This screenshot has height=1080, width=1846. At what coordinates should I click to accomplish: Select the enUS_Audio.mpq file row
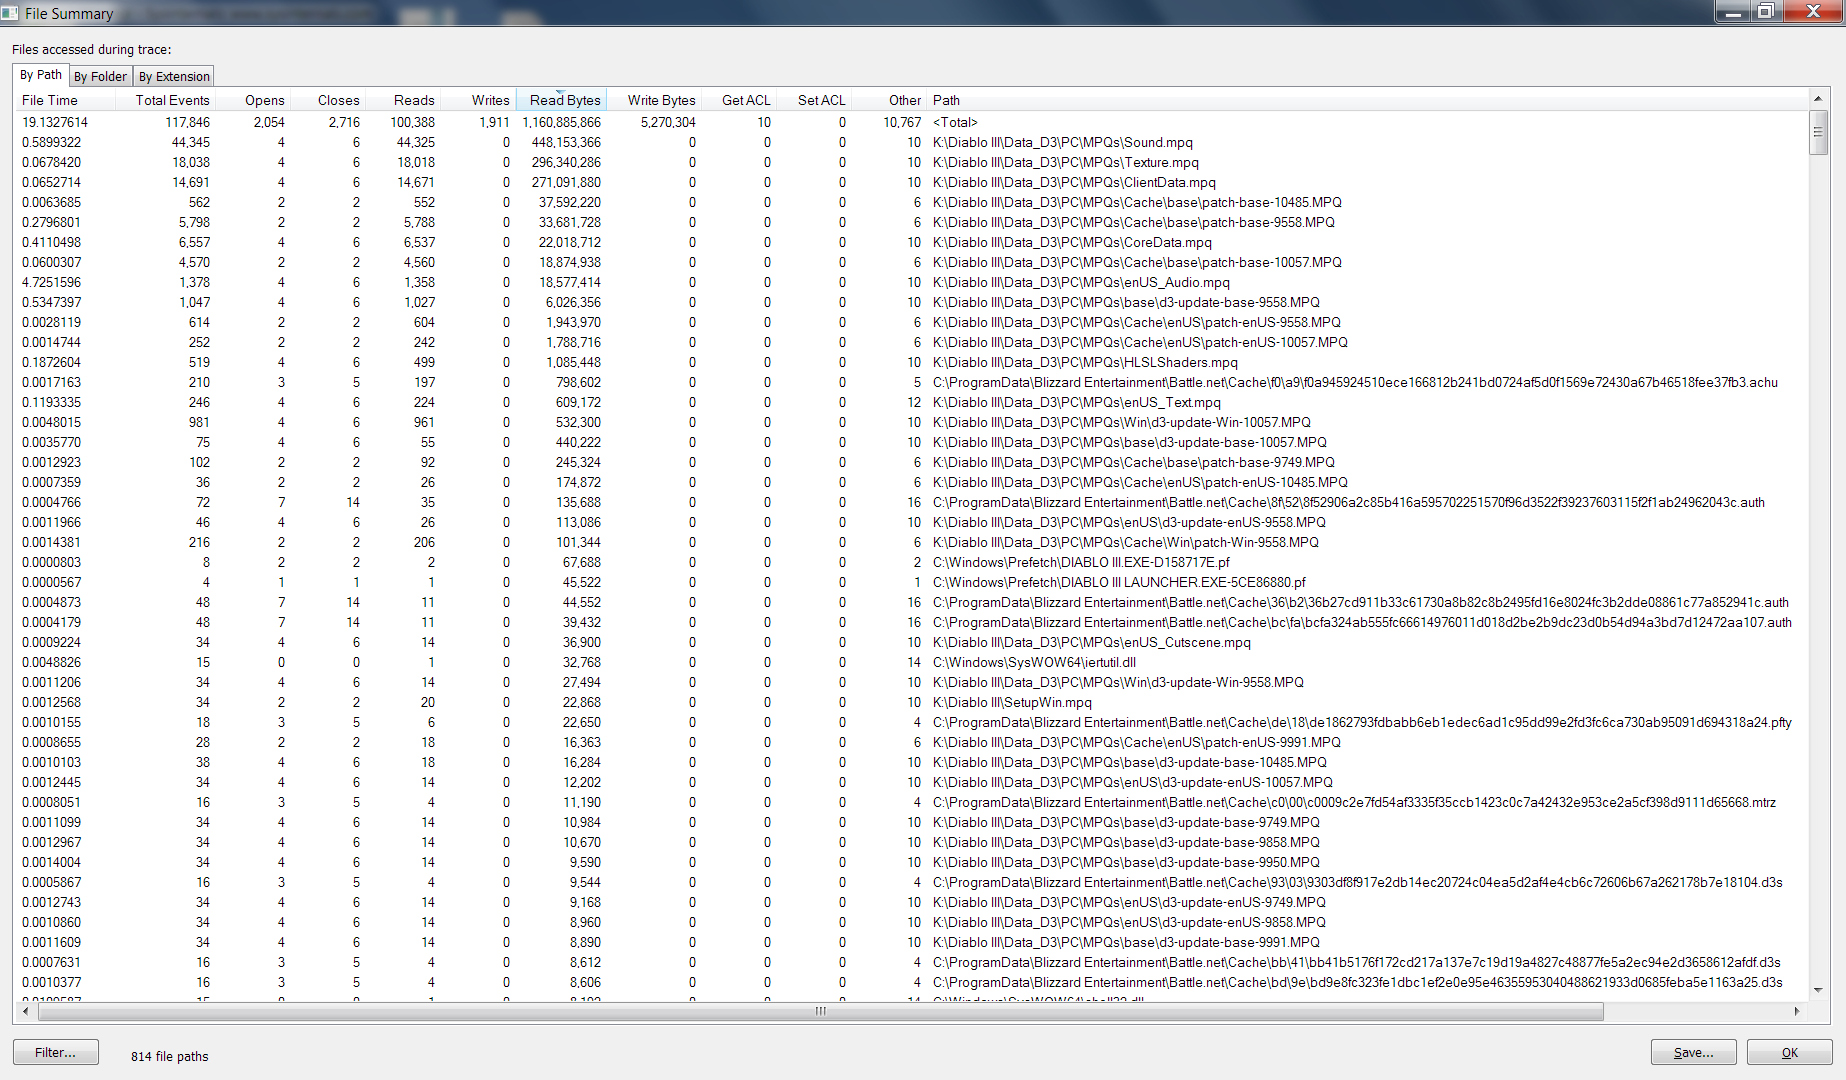[x=912, y=282]
